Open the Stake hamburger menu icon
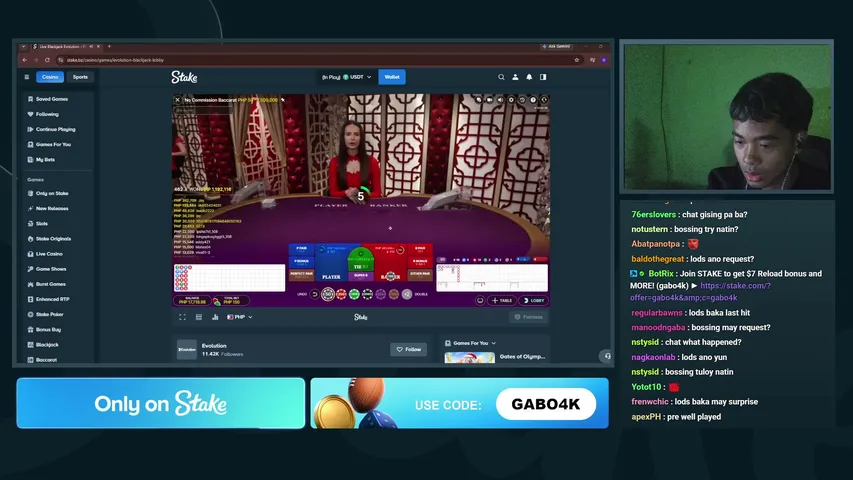 [x=27, y=77]
